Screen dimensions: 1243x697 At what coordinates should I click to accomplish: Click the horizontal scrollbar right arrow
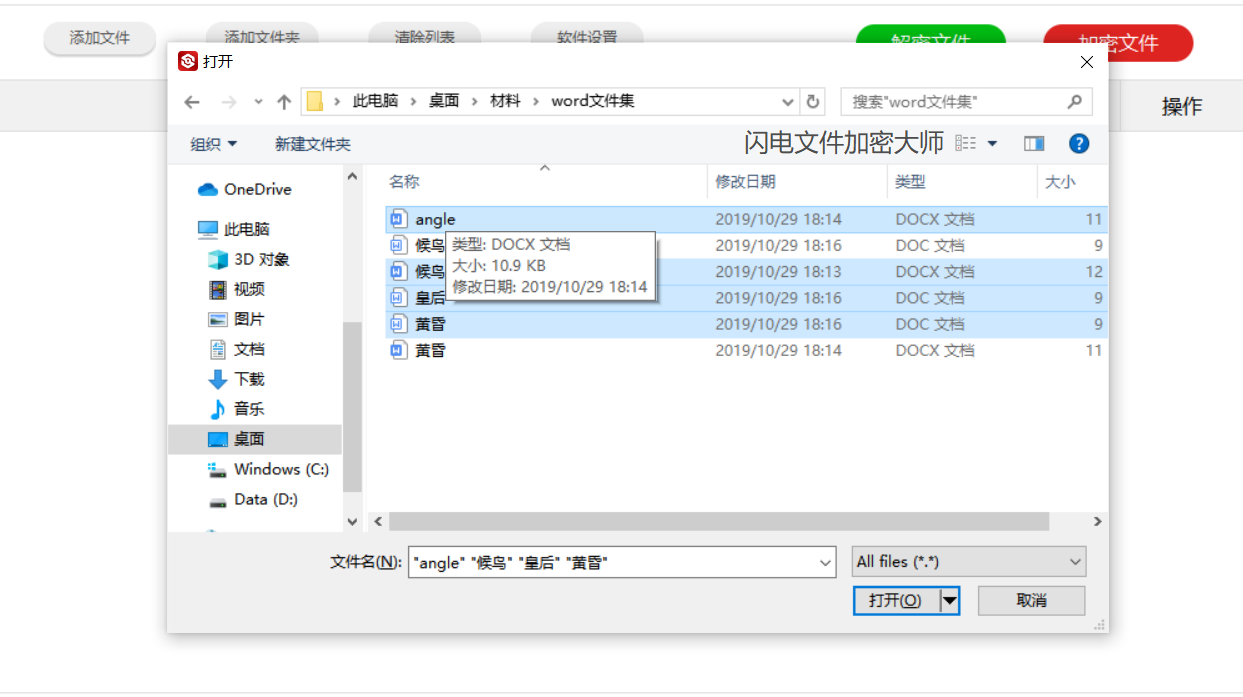(1097, 521)
